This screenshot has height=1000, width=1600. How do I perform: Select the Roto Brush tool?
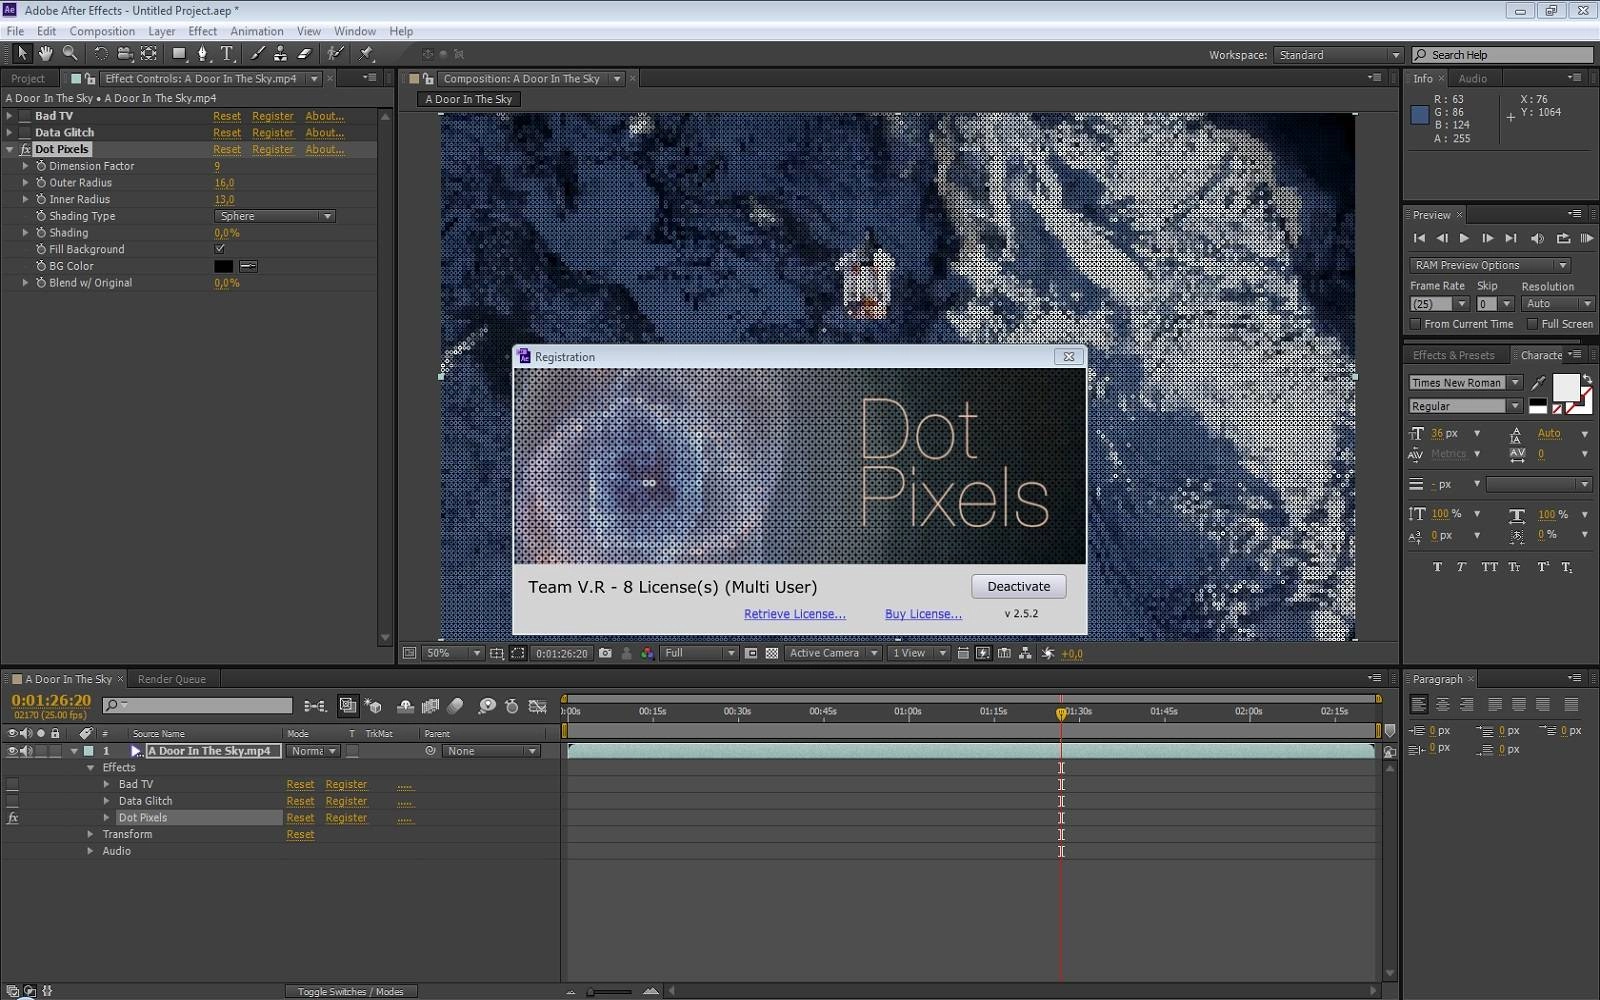point(336,54)
